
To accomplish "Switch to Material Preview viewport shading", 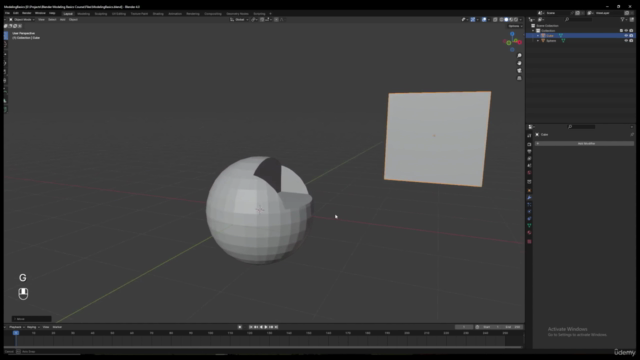I will pos(511,19).
